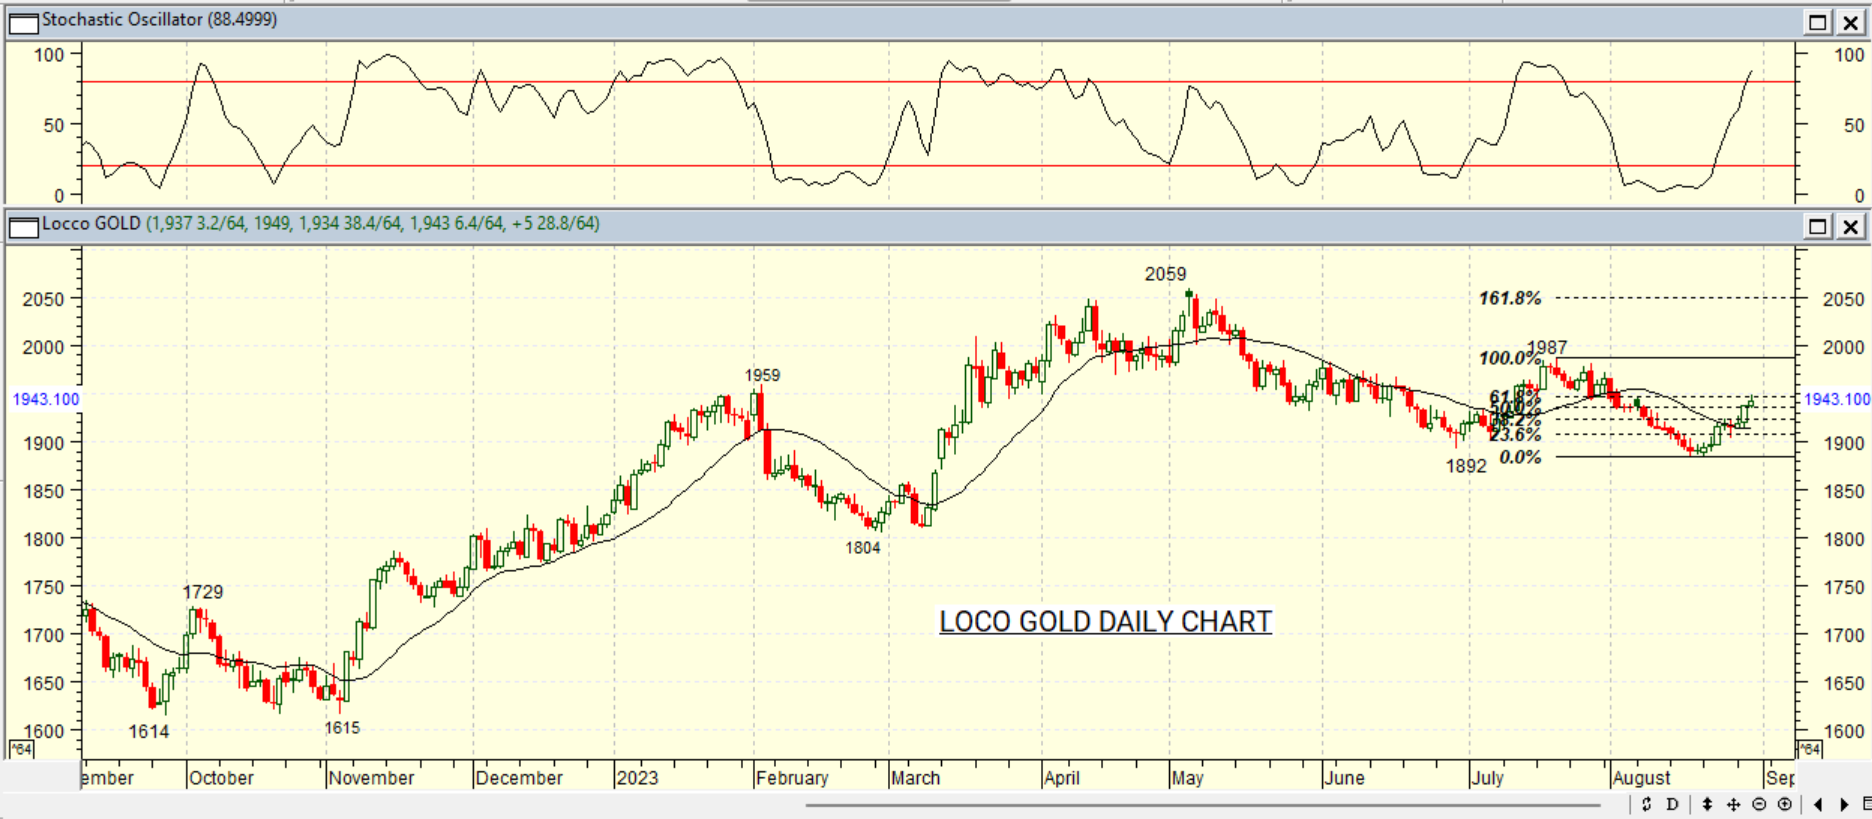Click the 1804 low price annotation
The width and height of the screenshot is (1872, 819).
pyautogui.click(x=863, y=547)
